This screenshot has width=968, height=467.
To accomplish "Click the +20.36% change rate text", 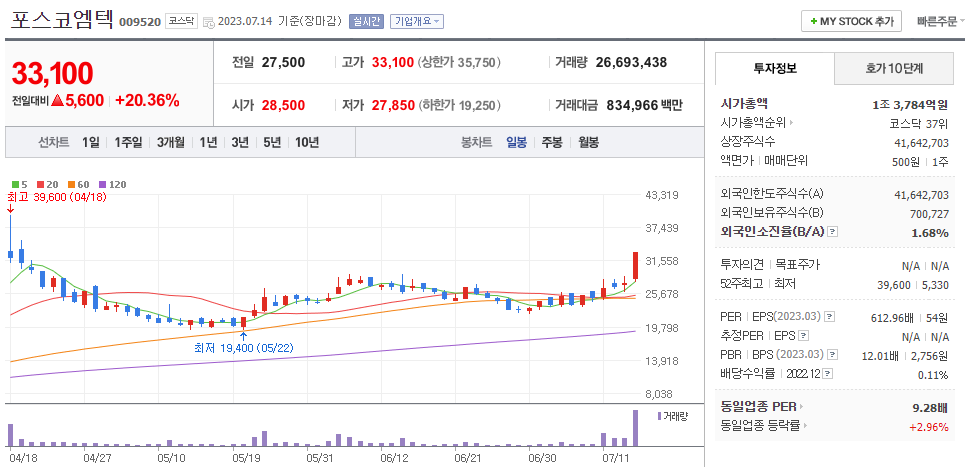I will (x=148, y=101).
